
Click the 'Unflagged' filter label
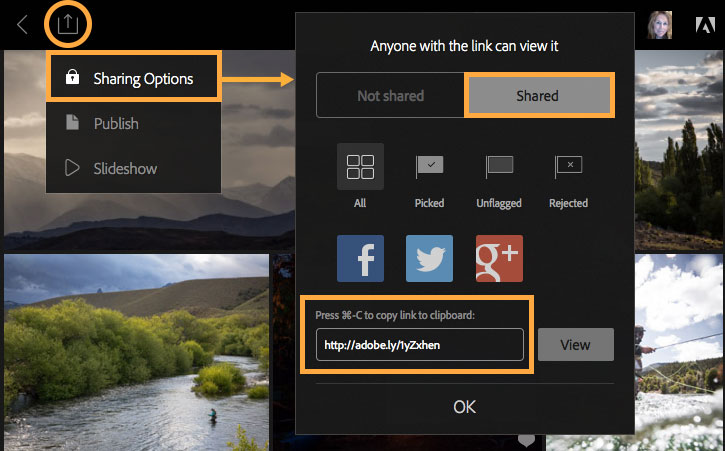coord(499,204)
